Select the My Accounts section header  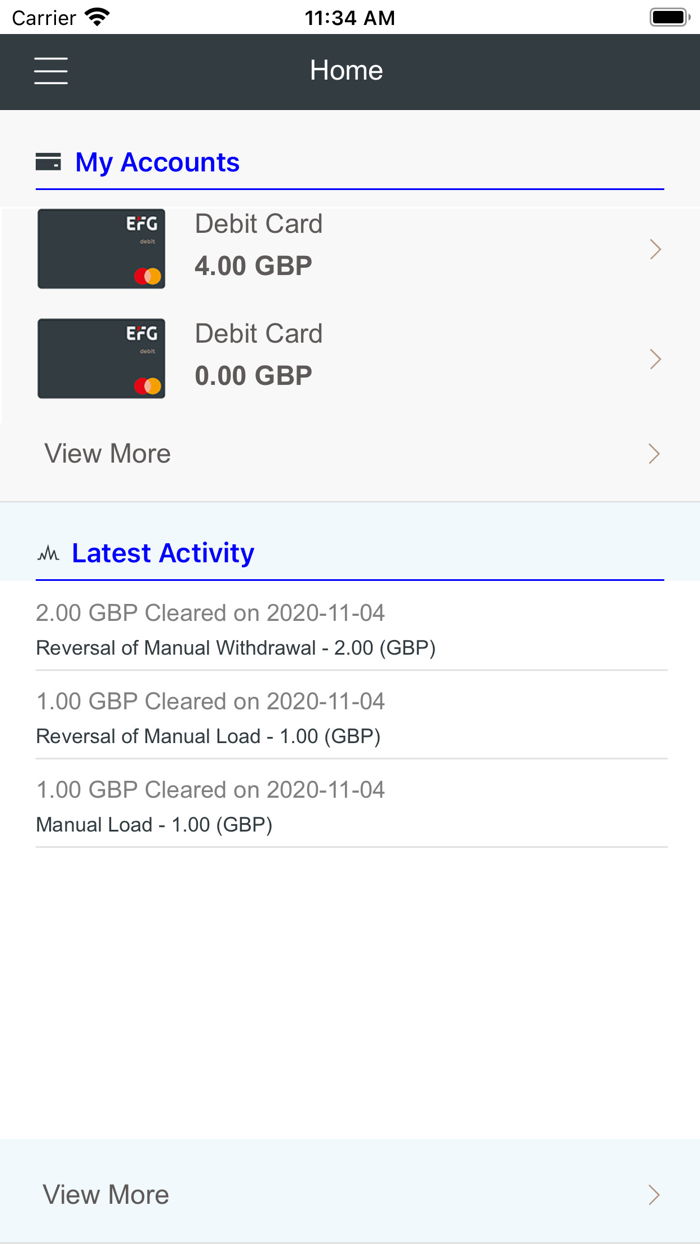tap(156, 161)
